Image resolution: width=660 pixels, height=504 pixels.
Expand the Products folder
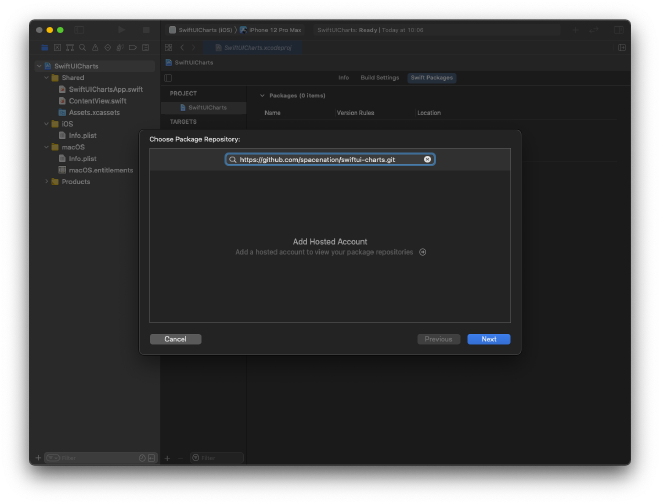47,181
